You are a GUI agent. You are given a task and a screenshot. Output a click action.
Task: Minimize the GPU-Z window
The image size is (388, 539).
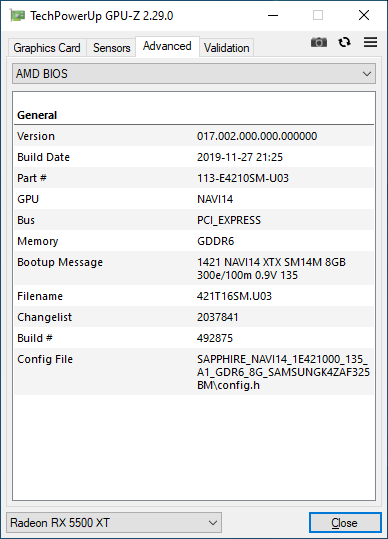tap(273, 15)
